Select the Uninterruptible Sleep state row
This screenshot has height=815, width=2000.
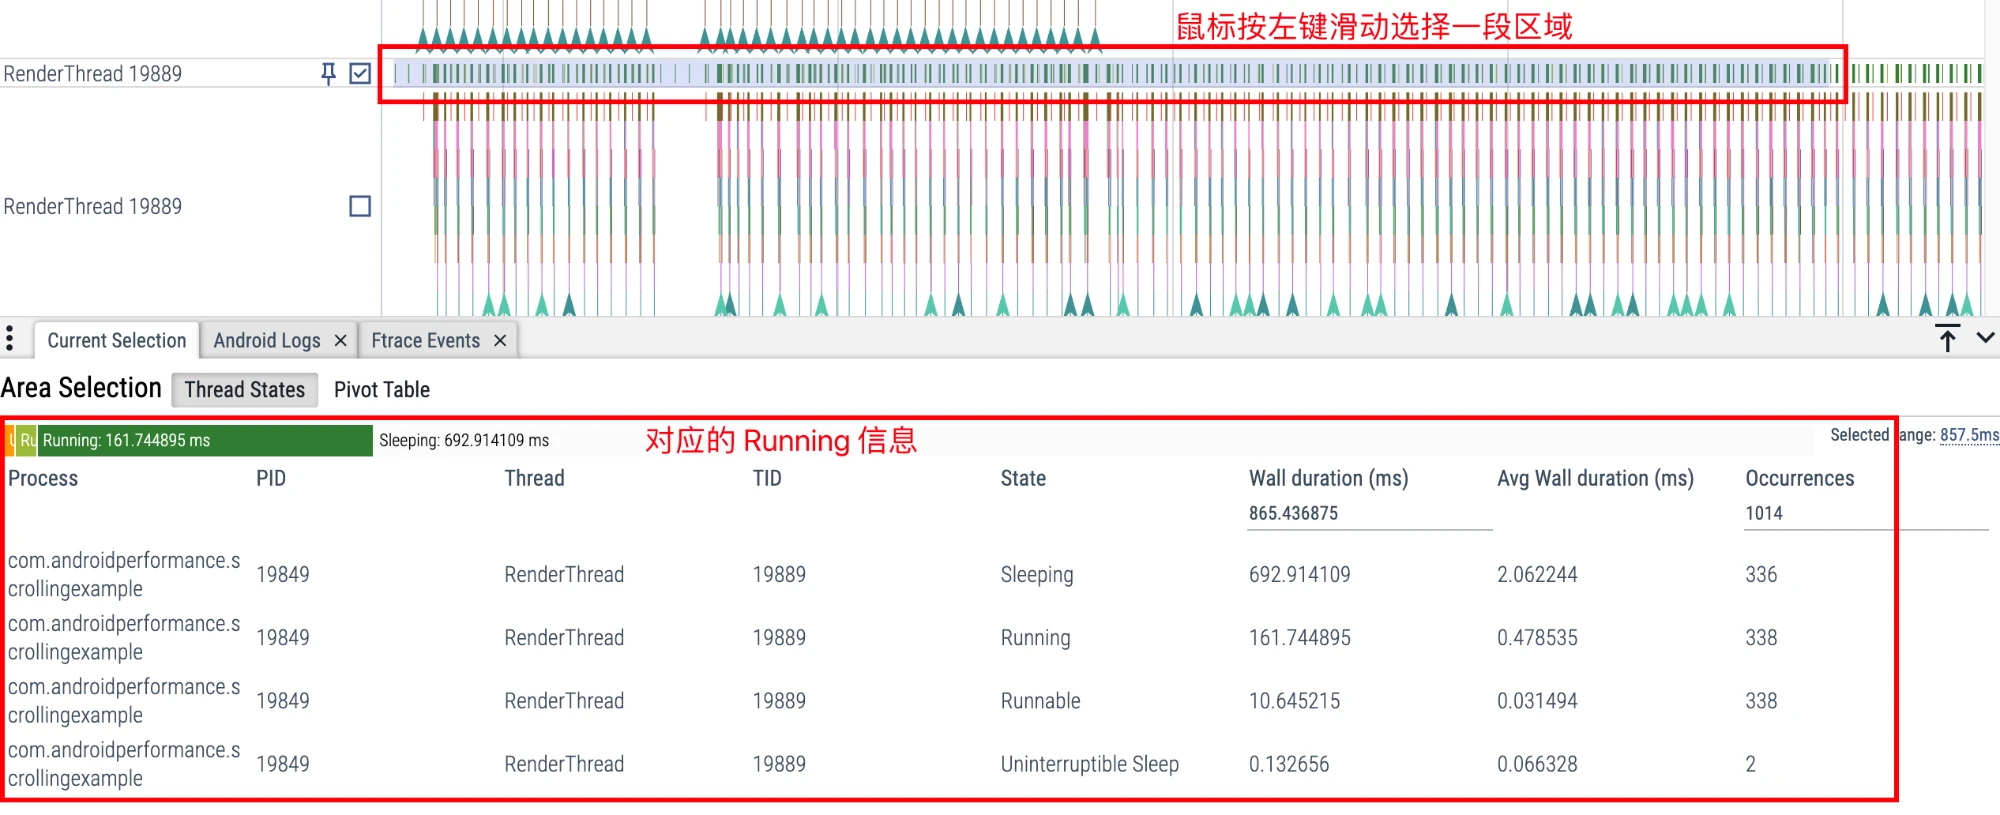pyautogui.click(x=1089, y=765)
